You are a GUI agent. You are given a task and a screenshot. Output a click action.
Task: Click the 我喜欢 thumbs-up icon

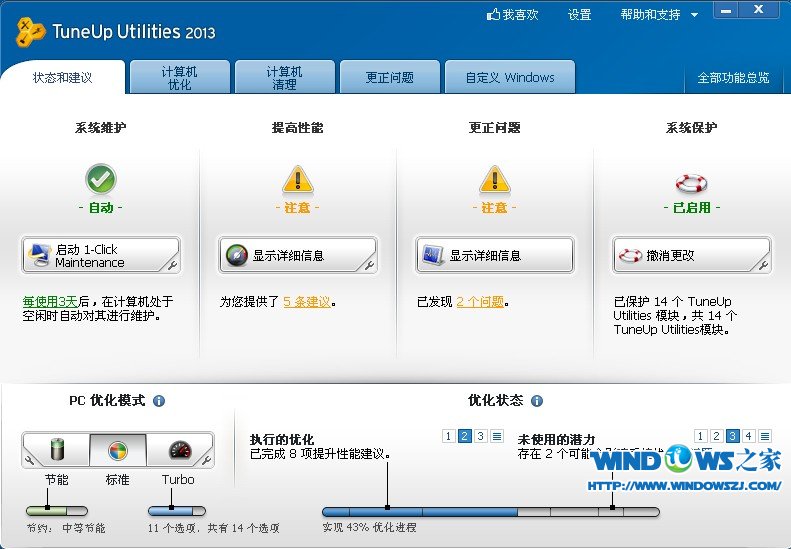493,15
